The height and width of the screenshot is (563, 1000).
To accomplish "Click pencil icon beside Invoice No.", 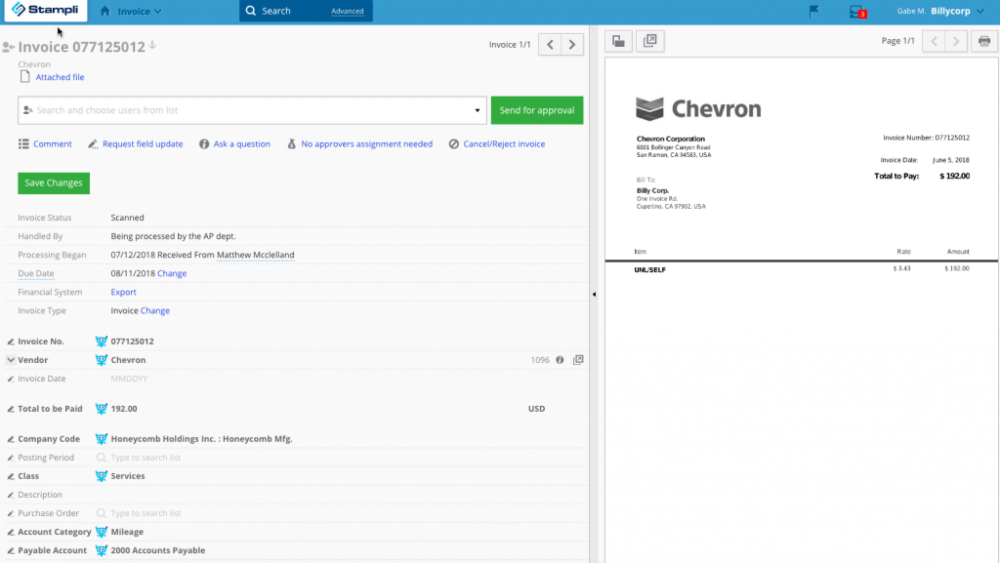I will click(x=11, y=342).
